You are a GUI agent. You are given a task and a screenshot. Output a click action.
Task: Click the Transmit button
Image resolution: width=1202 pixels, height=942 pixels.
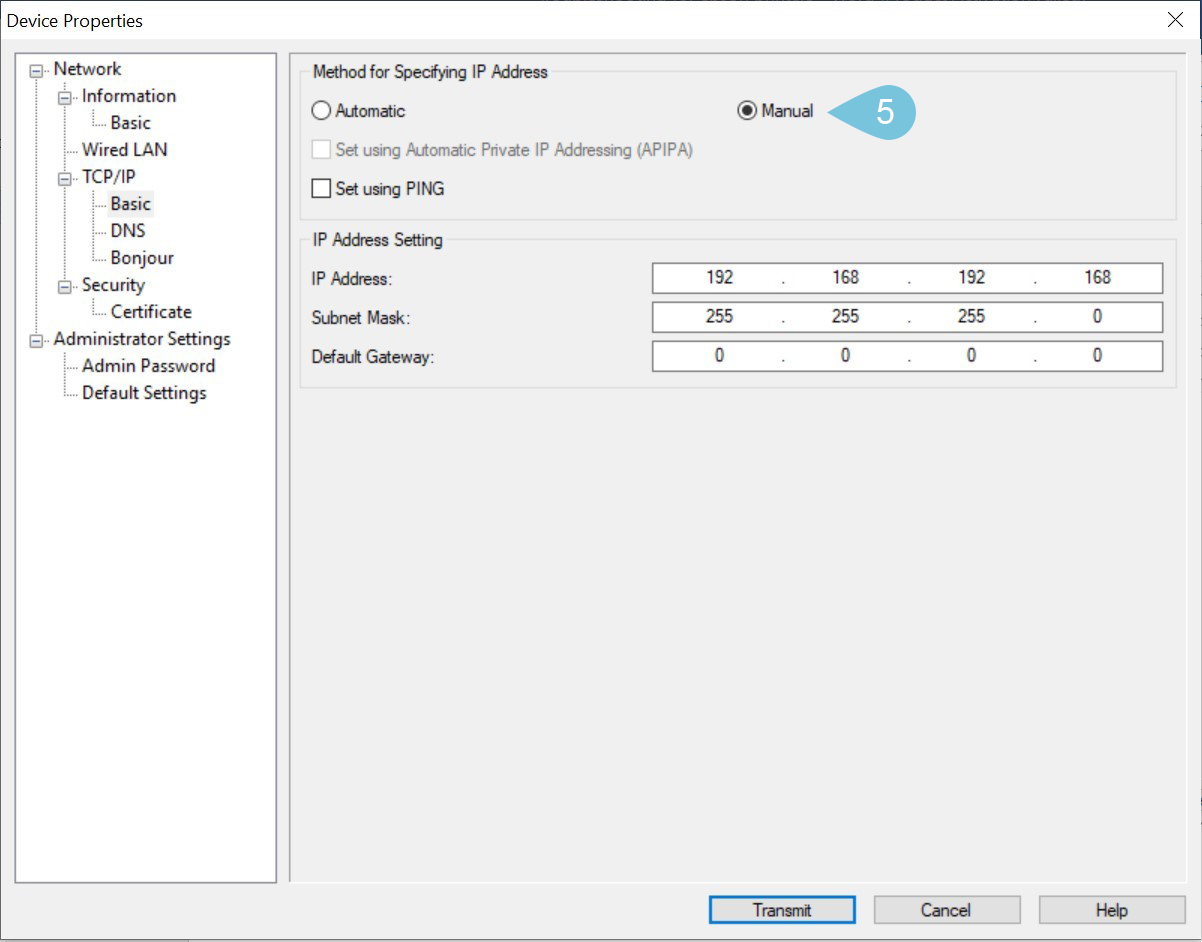[782, 909]
